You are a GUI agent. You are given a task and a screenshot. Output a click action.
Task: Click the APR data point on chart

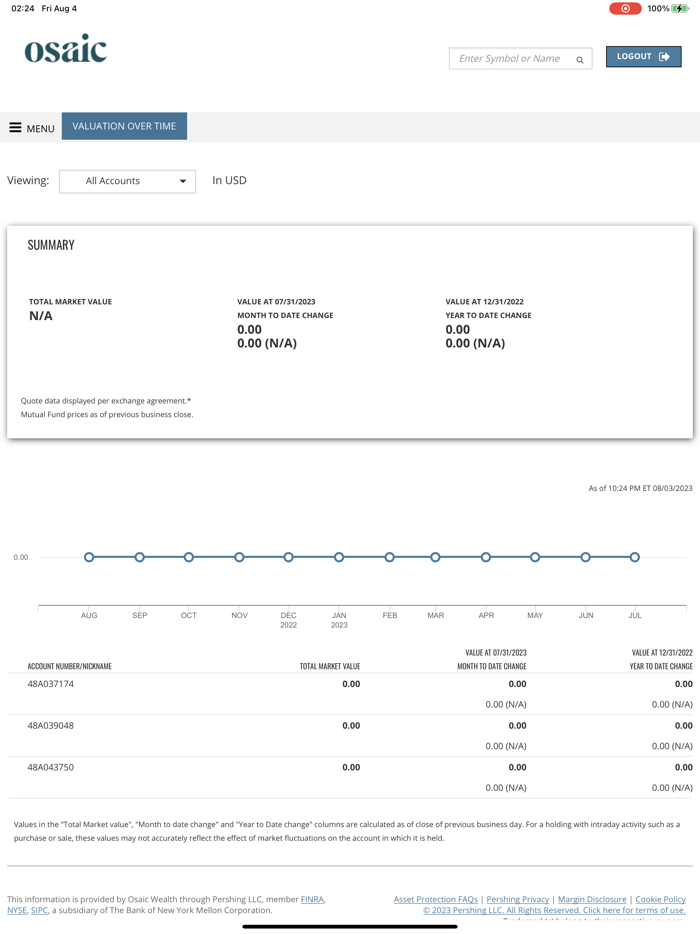[486, 558]
